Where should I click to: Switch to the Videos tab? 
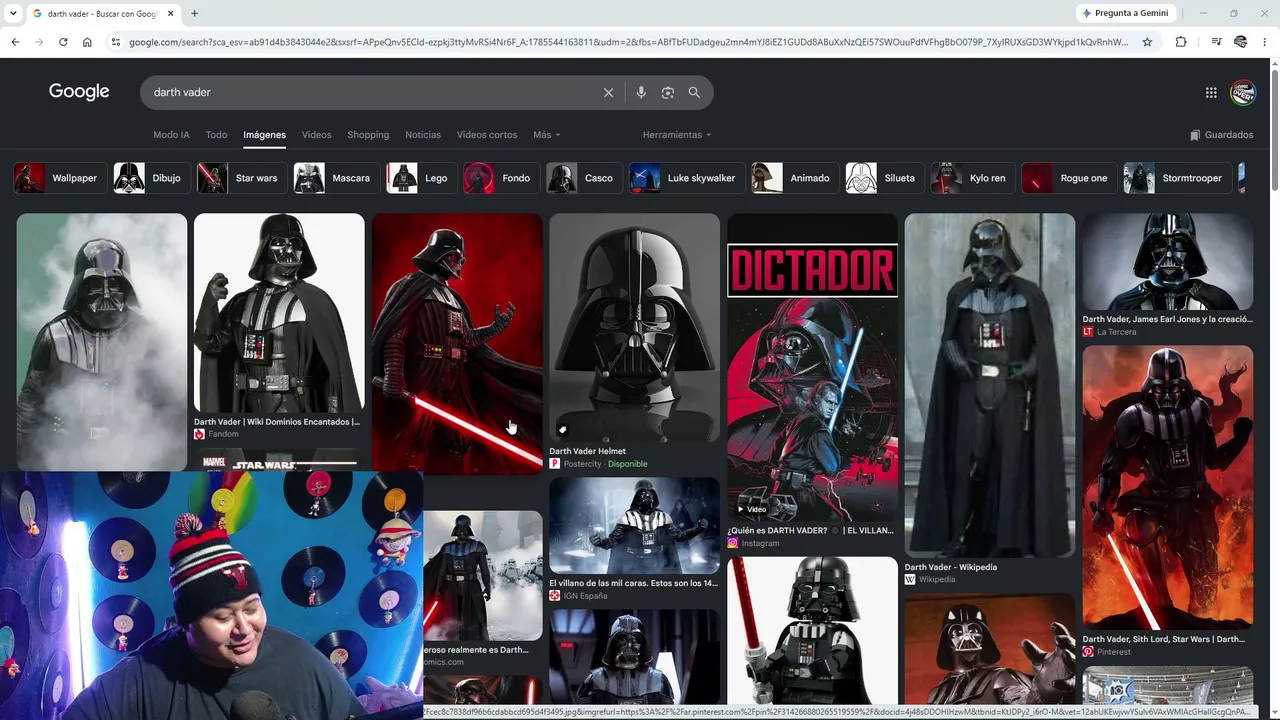[x=316, y=135]
